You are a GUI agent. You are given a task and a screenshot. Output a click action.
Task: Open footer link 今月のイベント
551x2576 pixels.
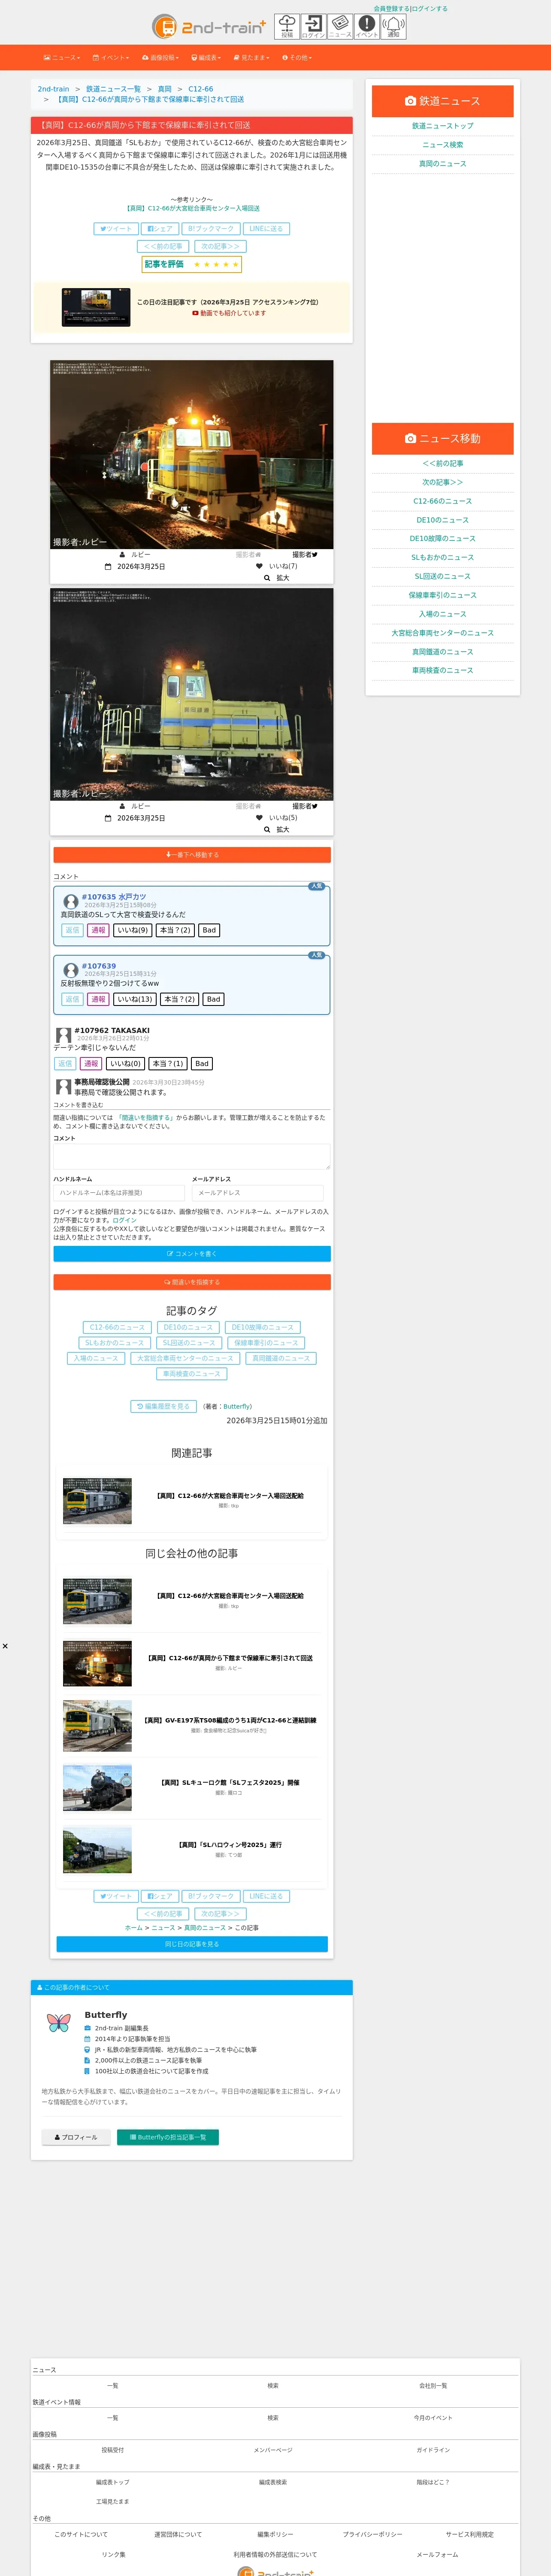pyautogui.click(x=433, y=2418)
